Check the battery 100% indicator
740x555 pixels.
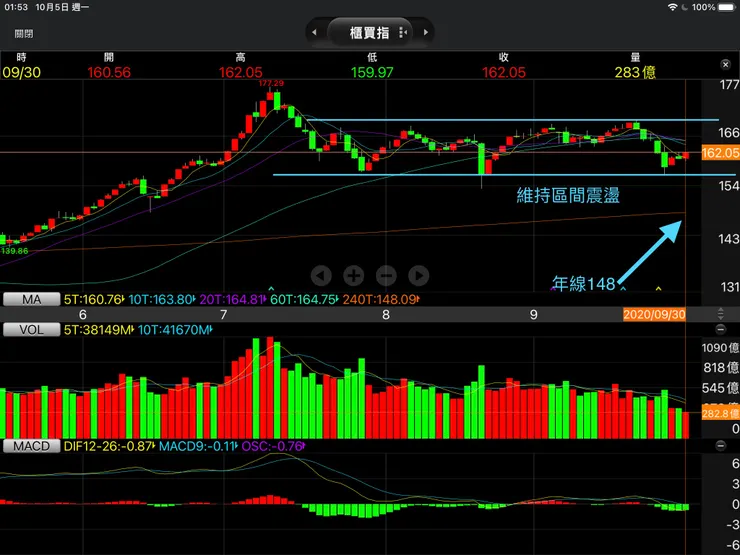[x=714, y=7]
